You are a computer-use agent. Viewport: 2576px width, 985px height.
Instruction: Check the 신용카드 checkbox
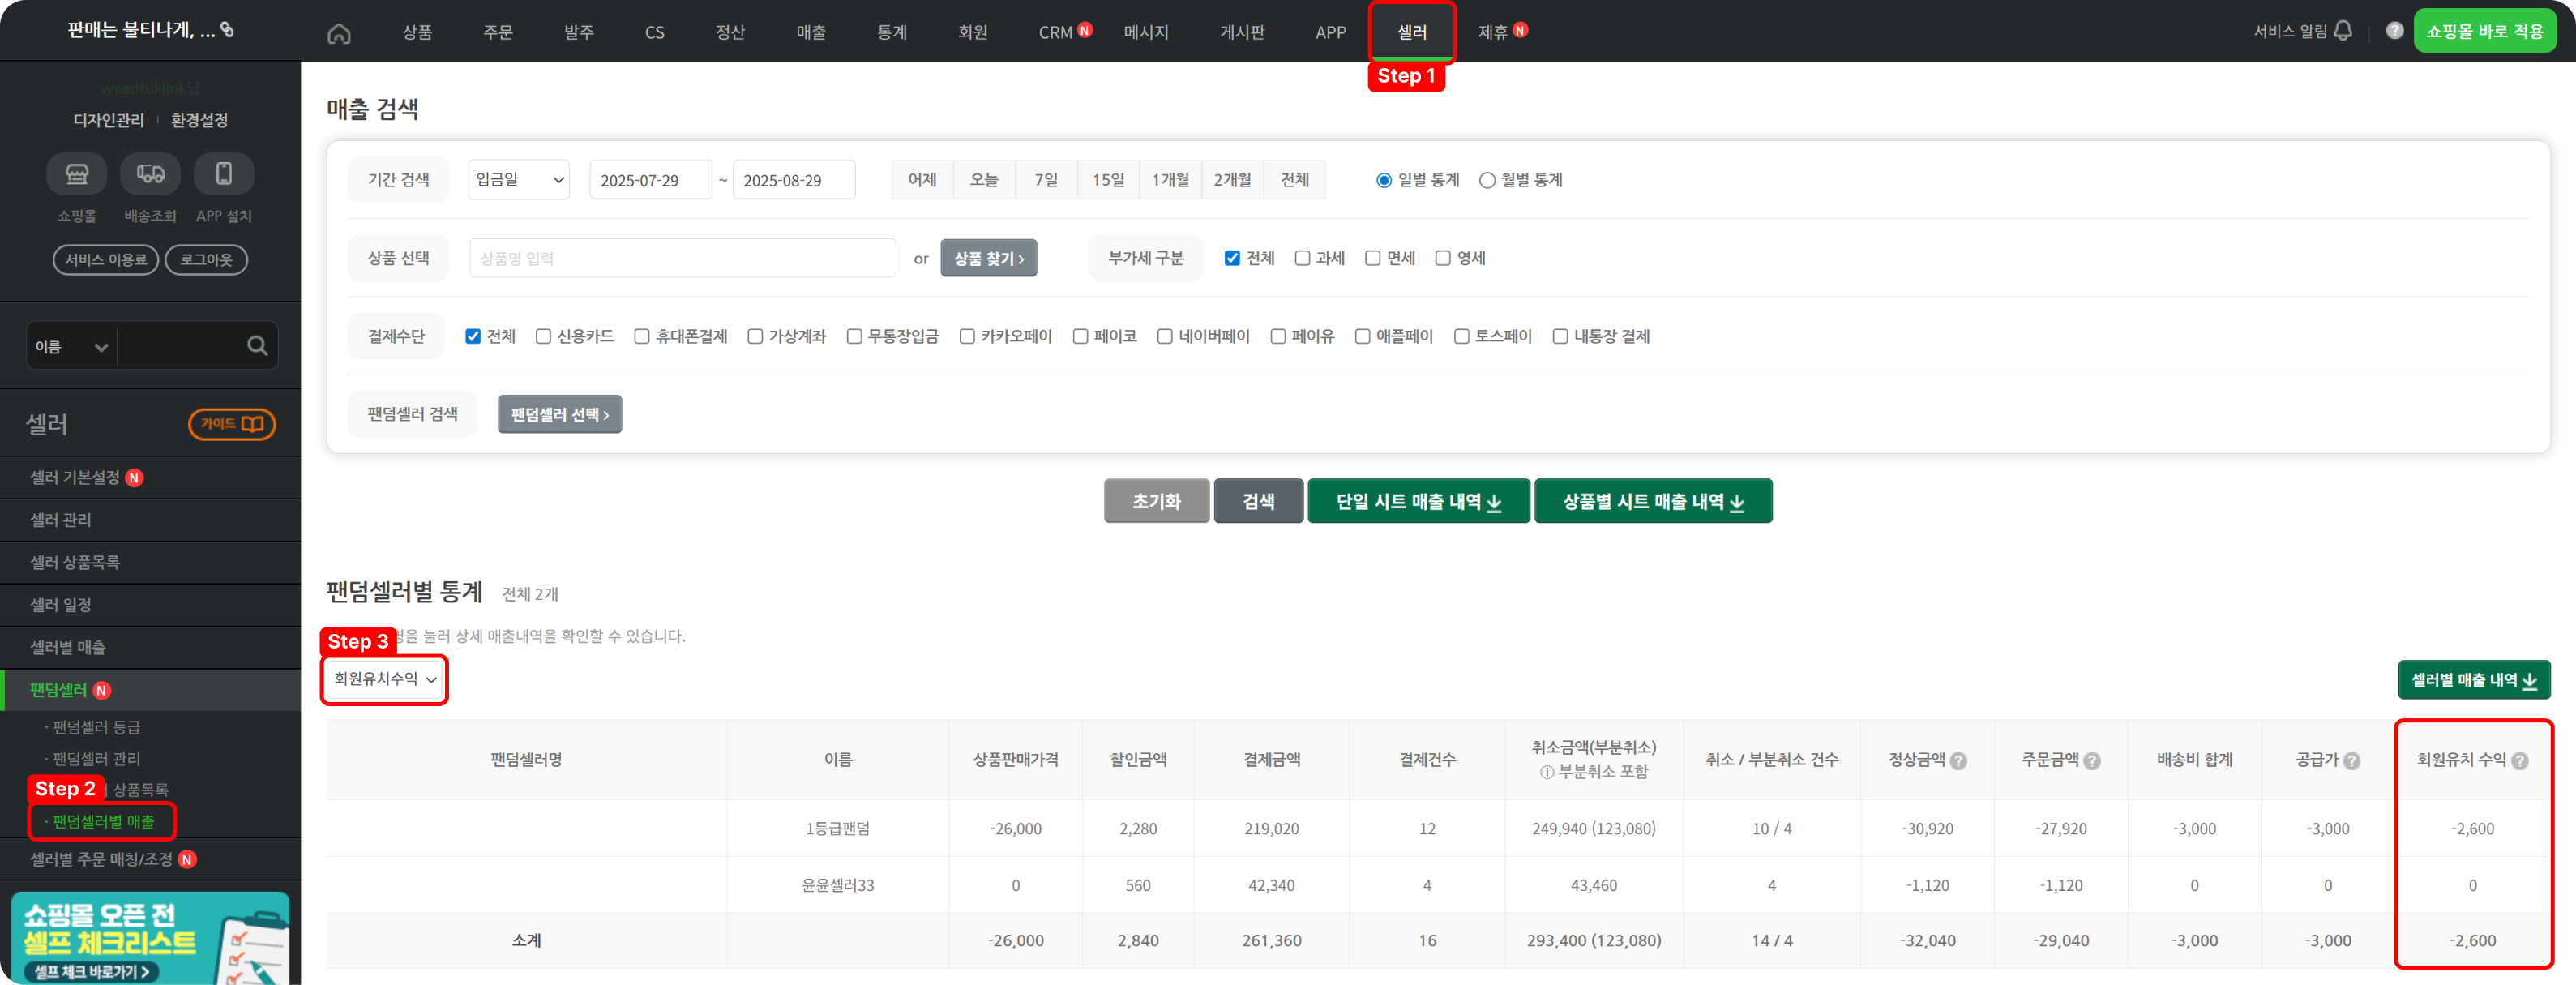(543, 336)
